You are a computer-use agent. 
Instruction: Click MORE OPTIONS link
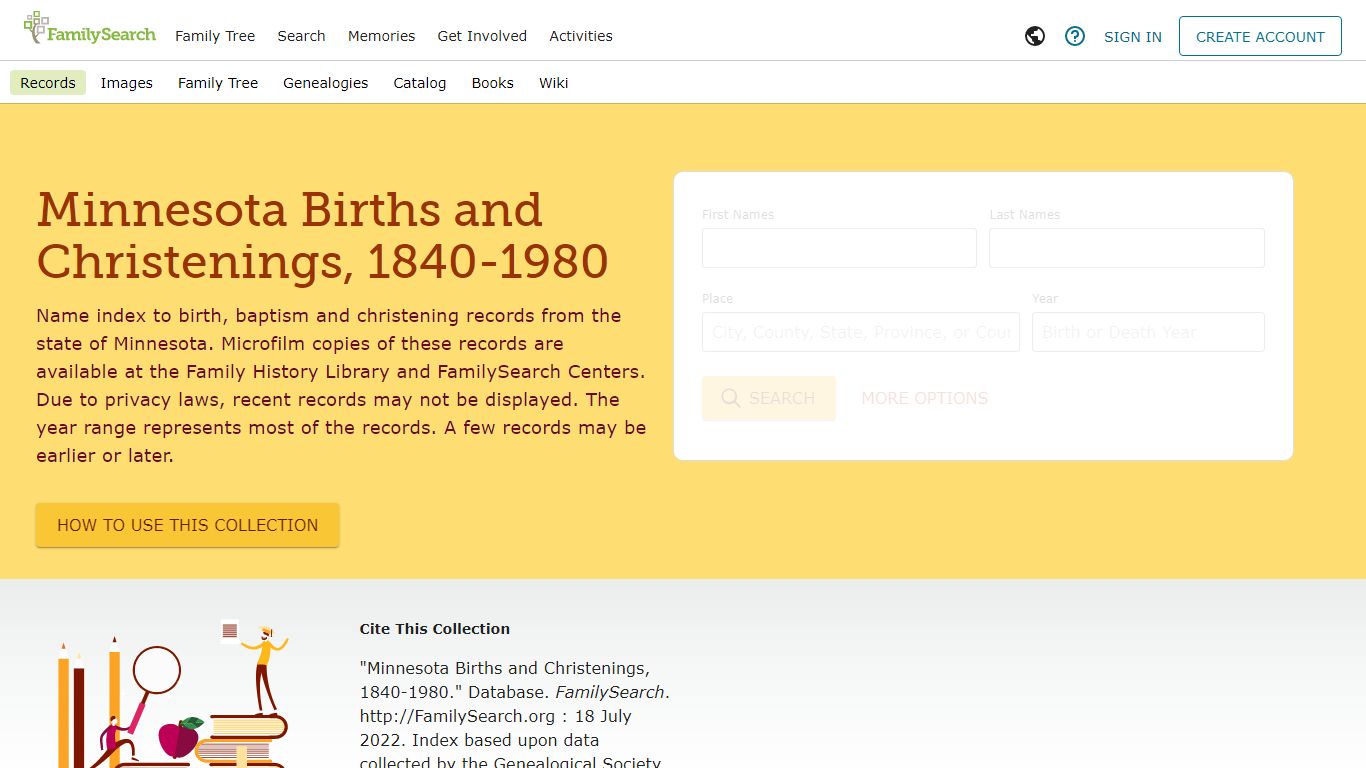point(925,398)
